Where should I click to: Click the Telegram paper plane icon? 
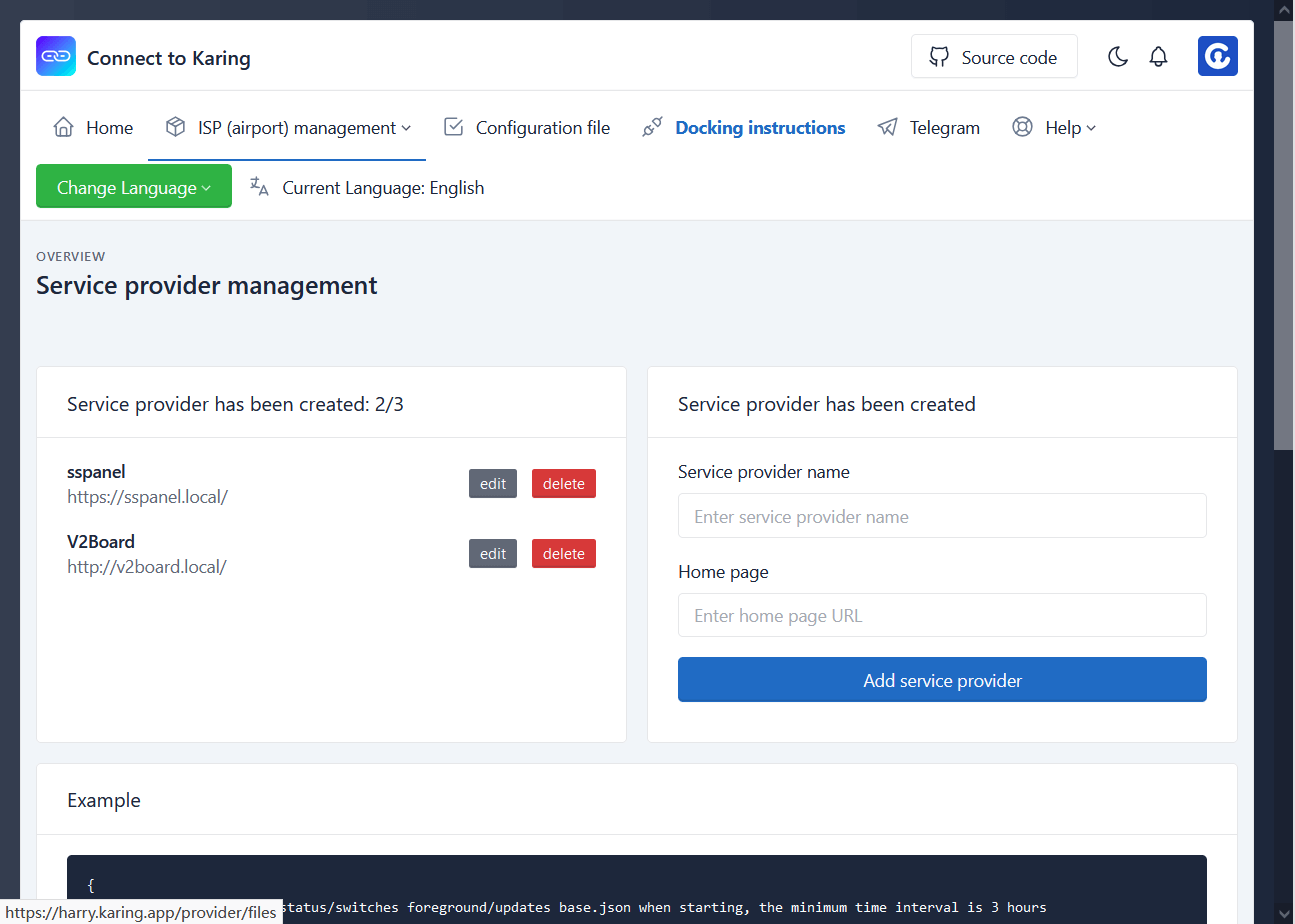[888, 128]
